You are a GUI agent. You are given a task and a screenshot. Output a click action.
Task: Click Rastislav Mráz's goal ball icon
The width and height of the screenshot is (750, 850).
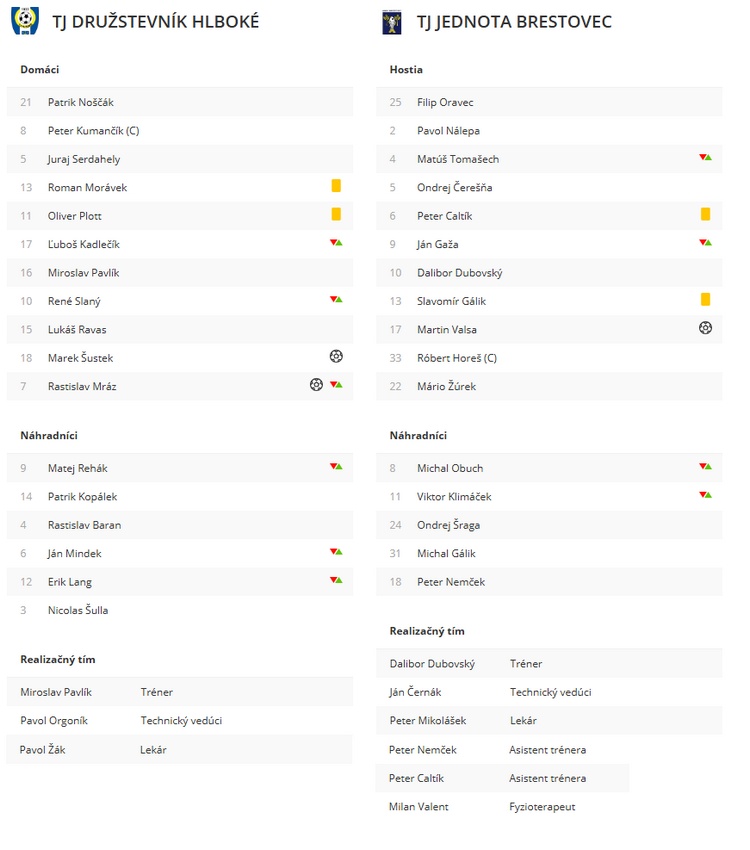coord(316,384)
